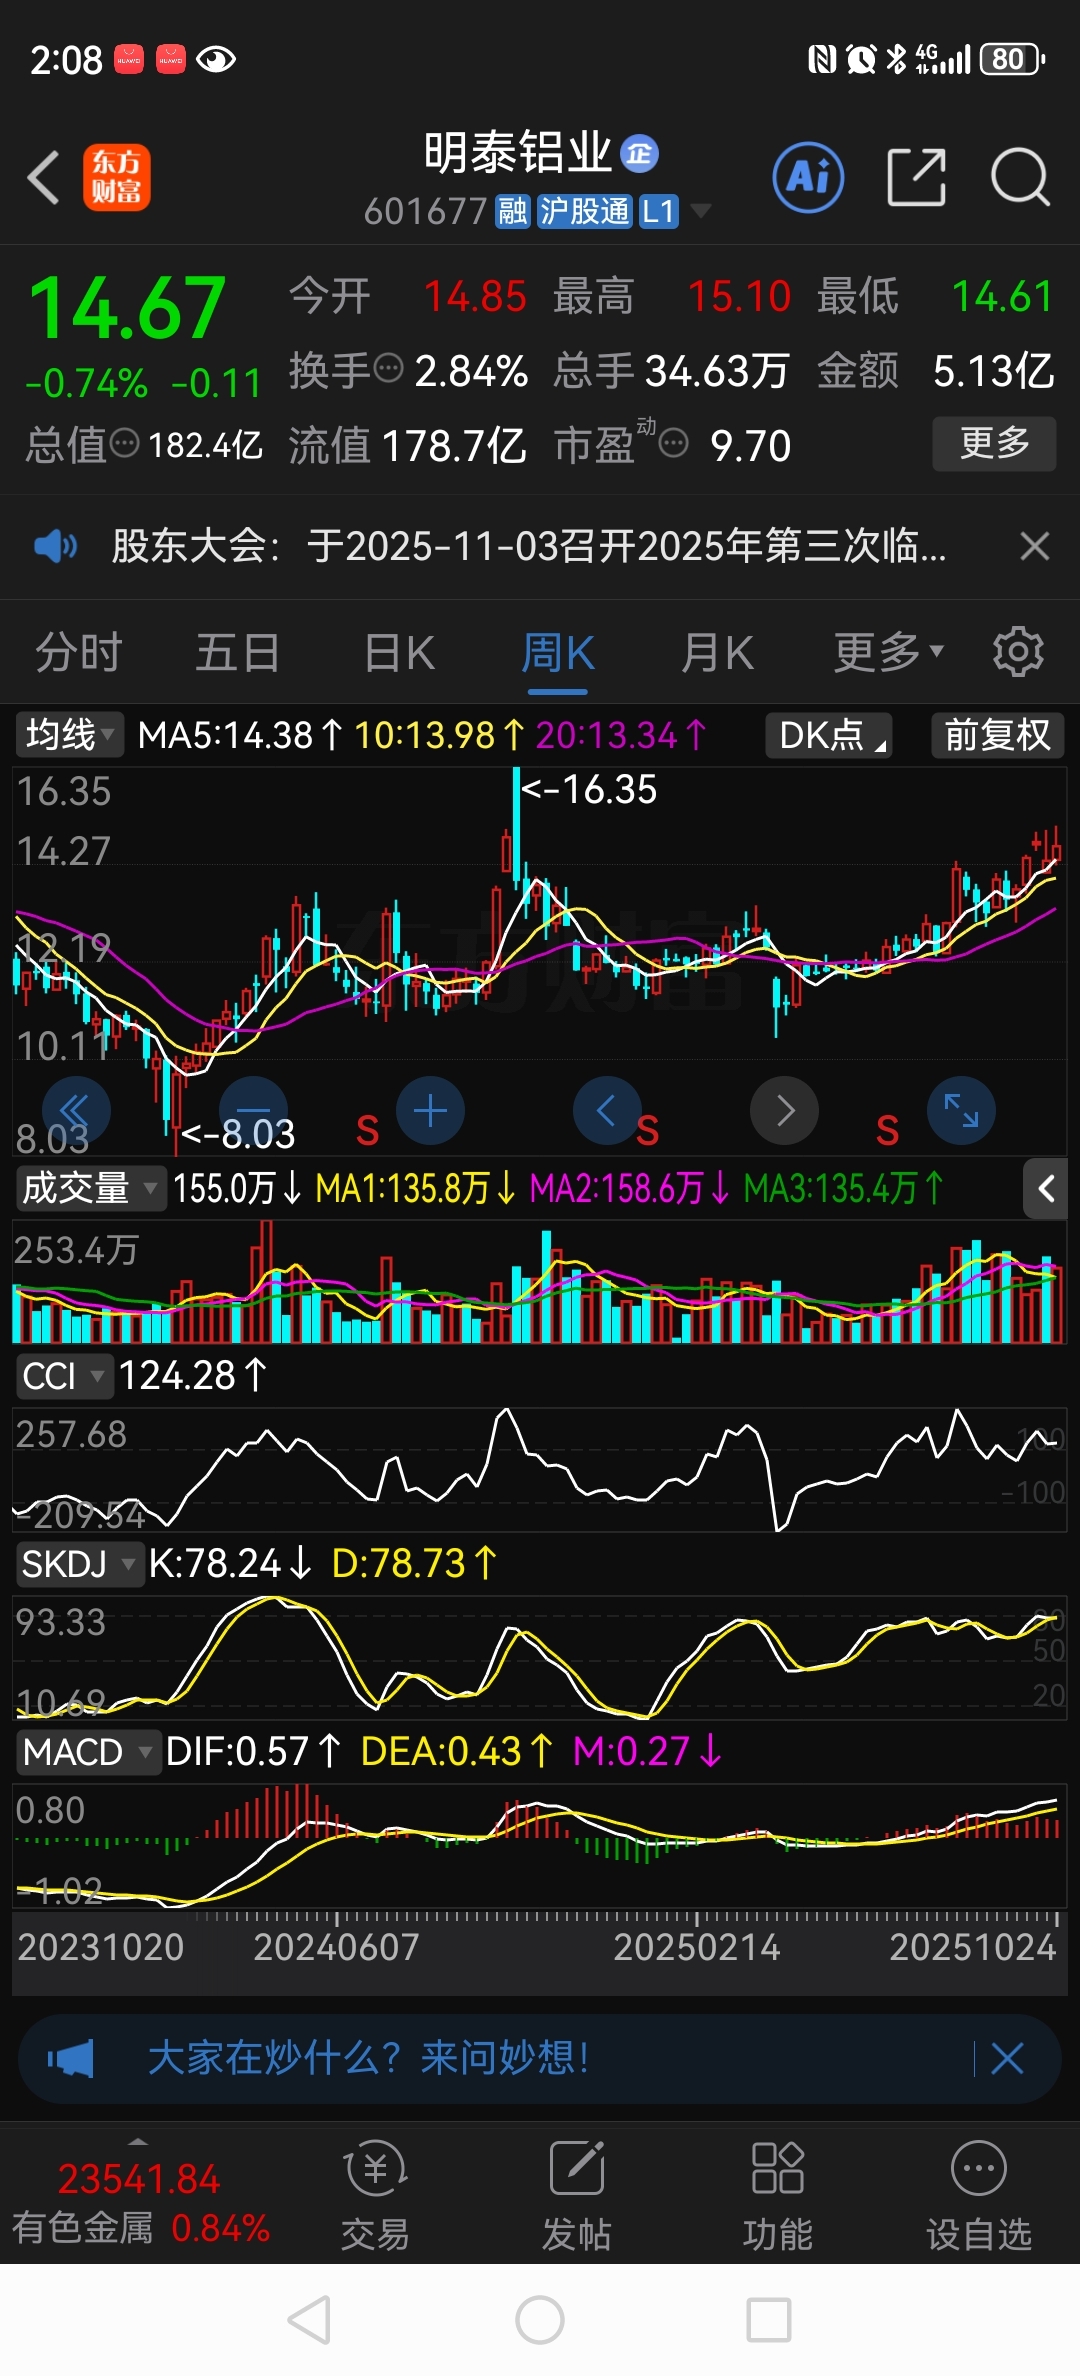Expand 成交量 indicator dropdown

pos(90,1188)
